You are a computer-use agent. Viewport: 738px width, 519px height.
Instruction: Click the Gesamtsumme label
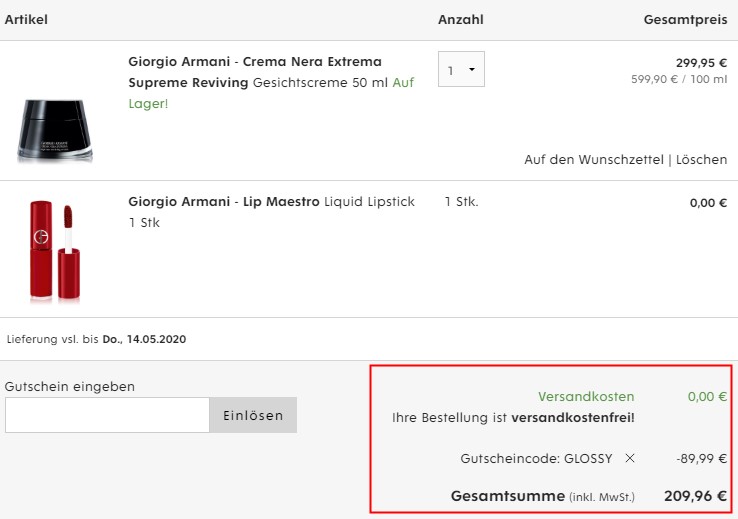pos(508,496)
